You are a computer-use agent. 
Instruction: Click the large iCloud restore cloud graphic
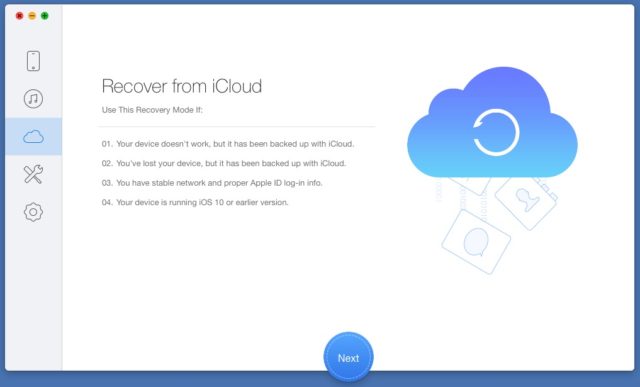coord(492,122)
